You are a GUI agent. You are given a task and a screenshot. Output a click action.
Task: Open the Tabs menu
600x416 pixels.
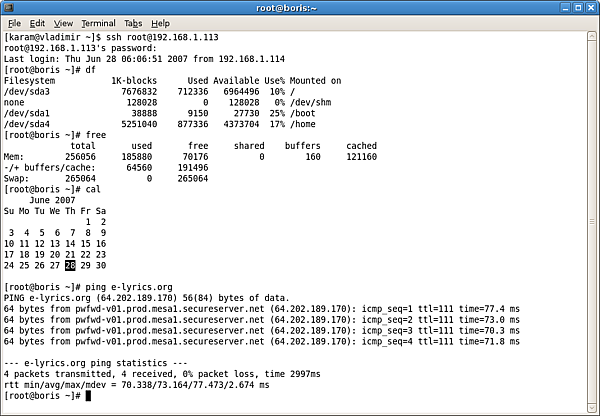coord(133,23)
